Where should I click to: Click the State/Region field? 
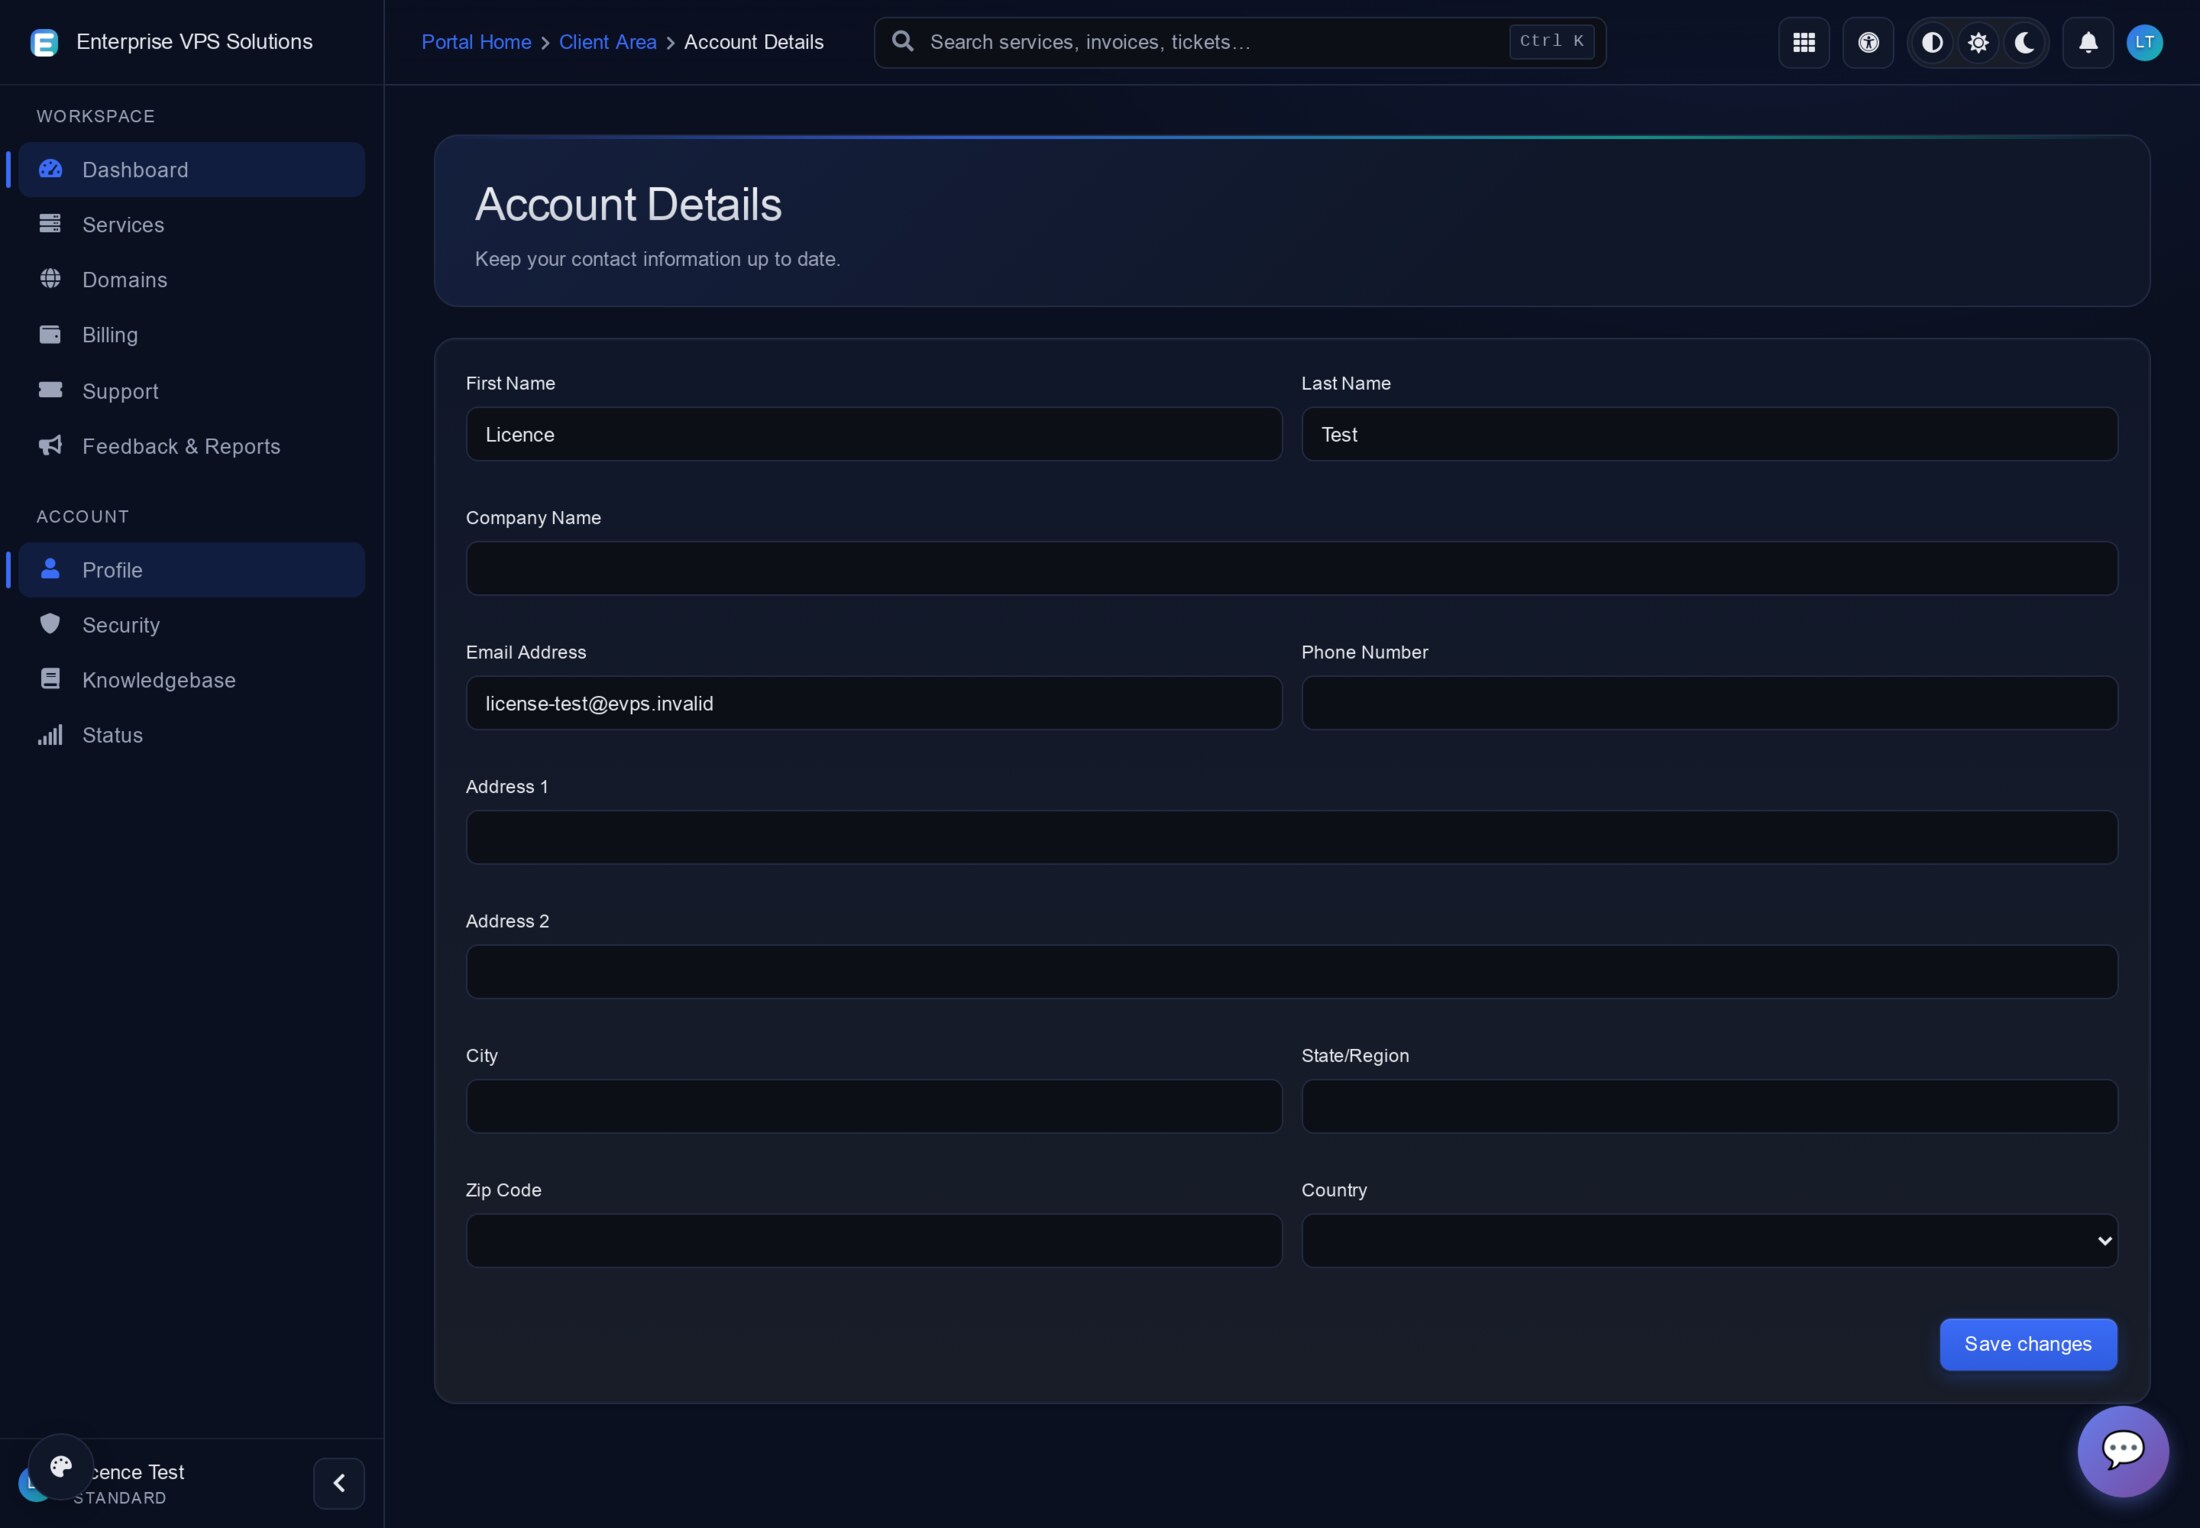click(1709, 1105)
